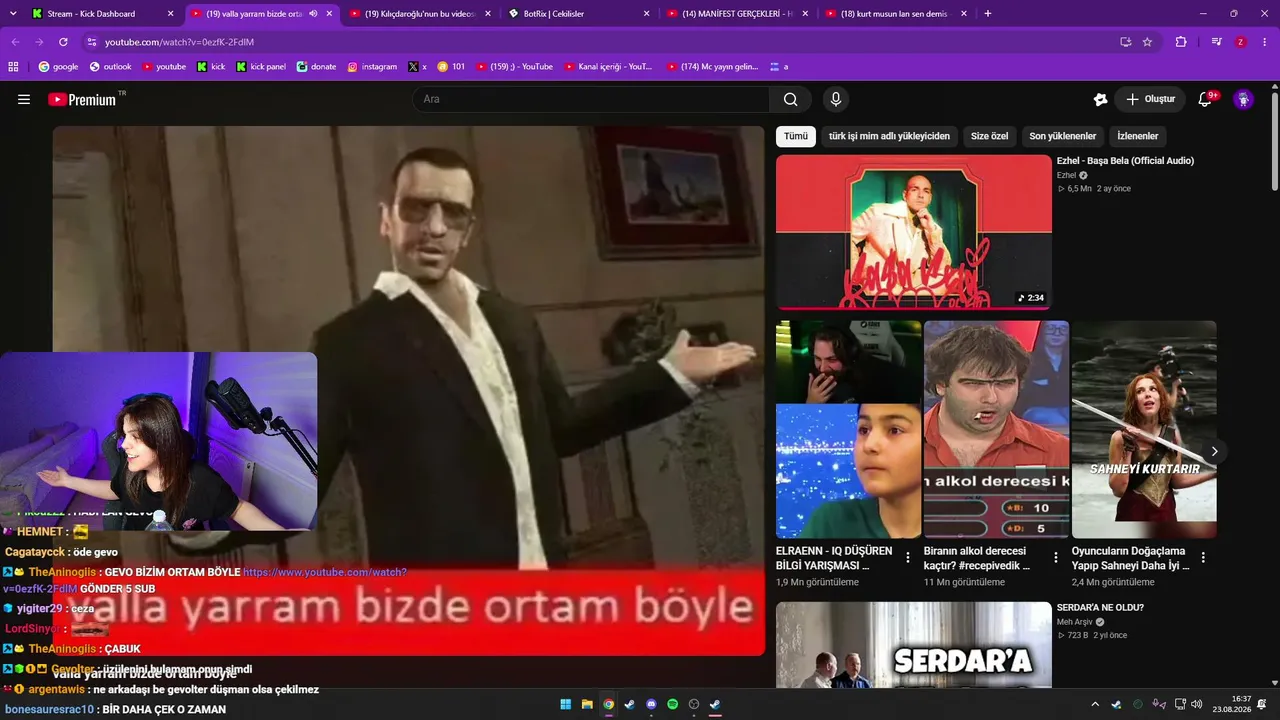
Task: Select the türk işi mim adlı yükleyiciden chip
Action: click(x=889, y=136)
